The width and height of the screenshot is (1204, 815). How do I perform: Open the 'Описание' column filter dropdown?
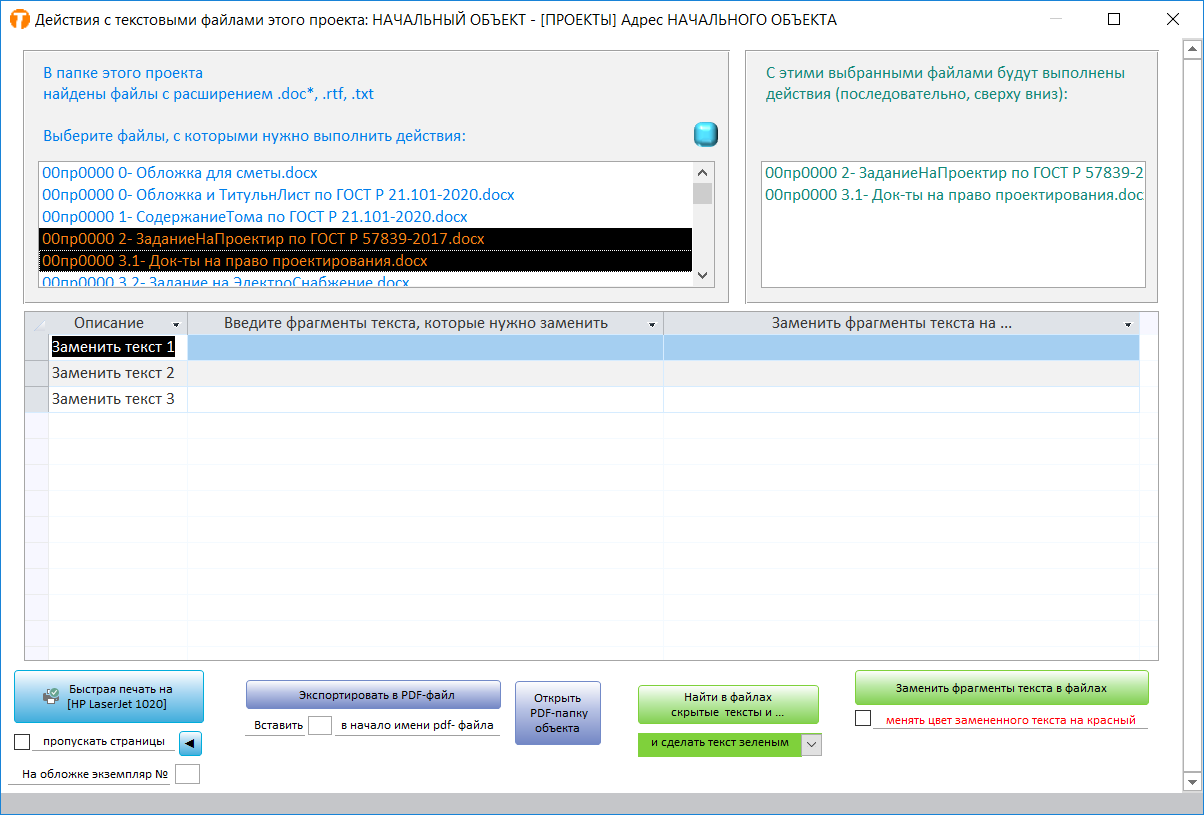point(177,324)
